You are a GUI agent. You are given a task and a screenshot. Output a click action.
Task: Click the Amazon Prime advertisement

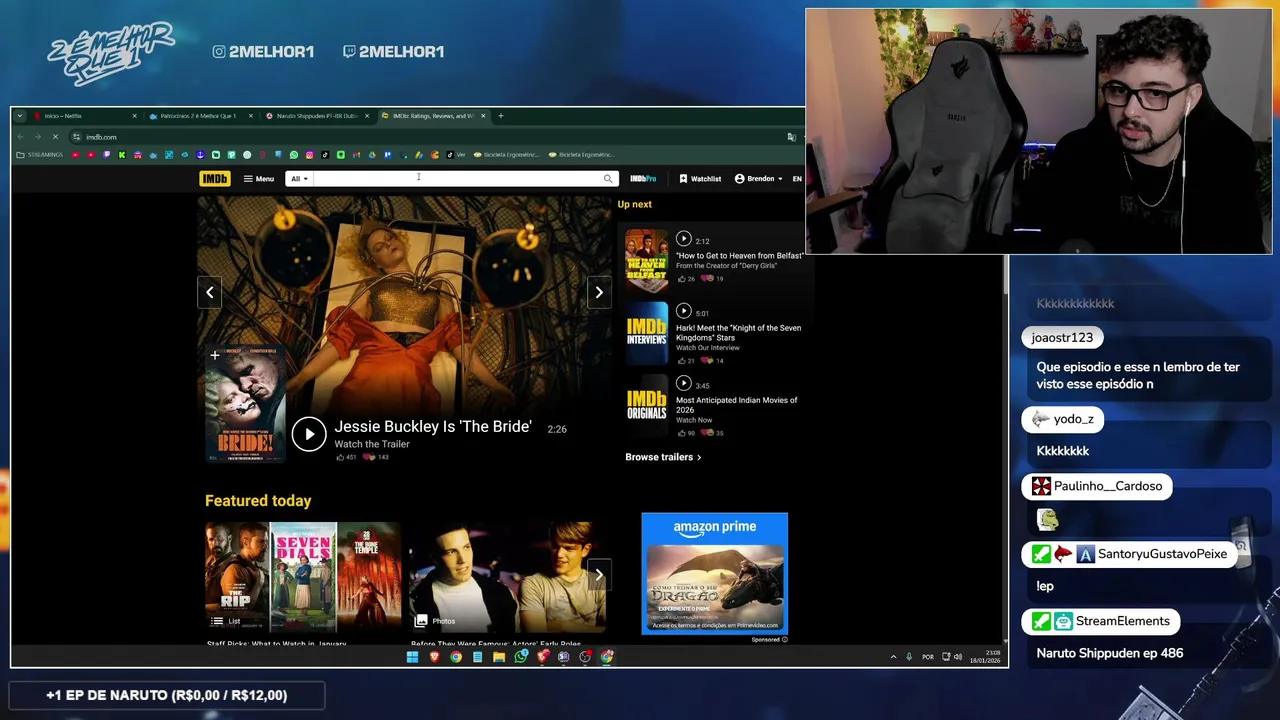[x=714, y=573]
